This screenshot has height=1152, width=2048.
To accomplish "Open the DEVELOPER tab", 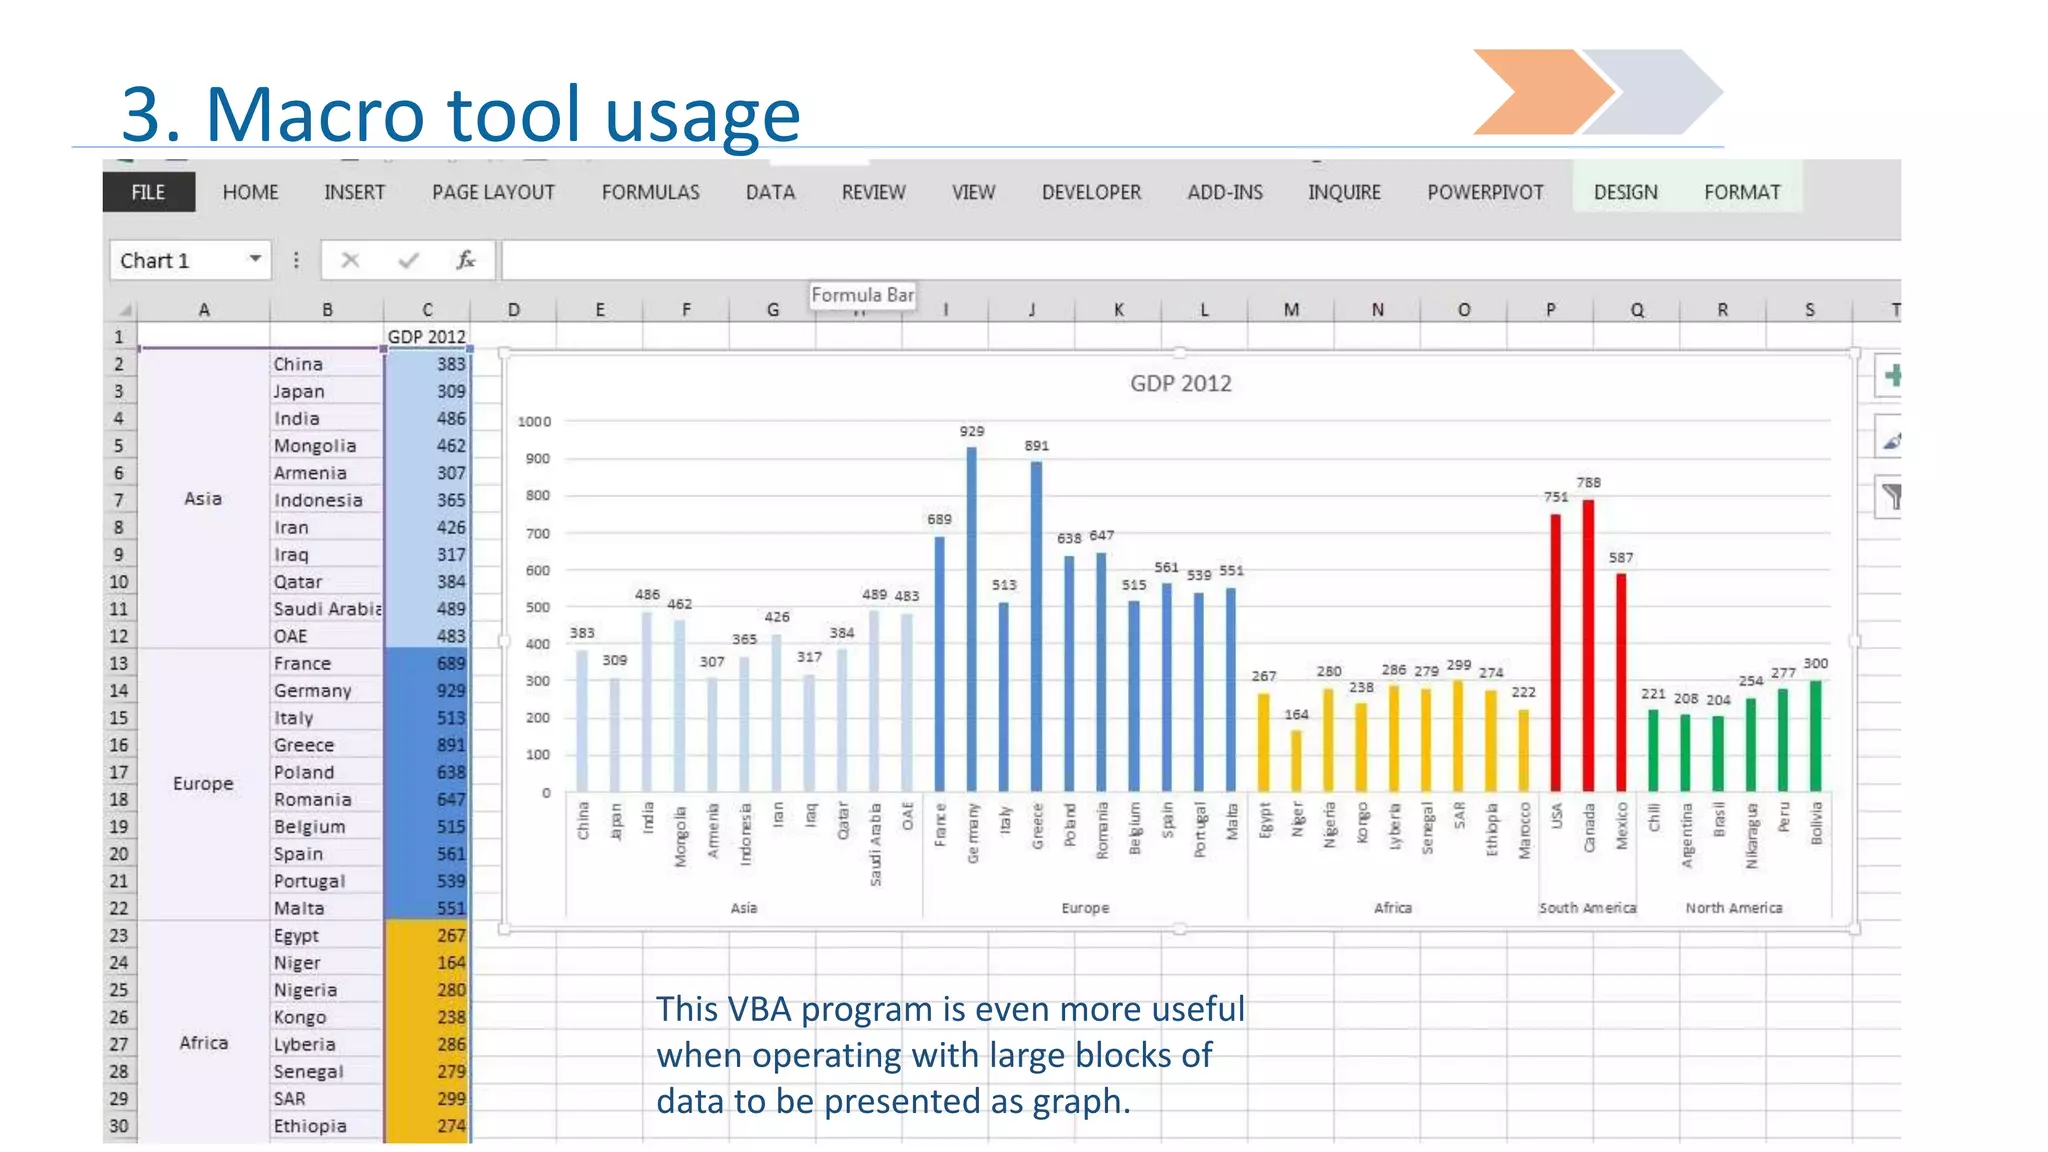I will click(x=1091, y=192).
